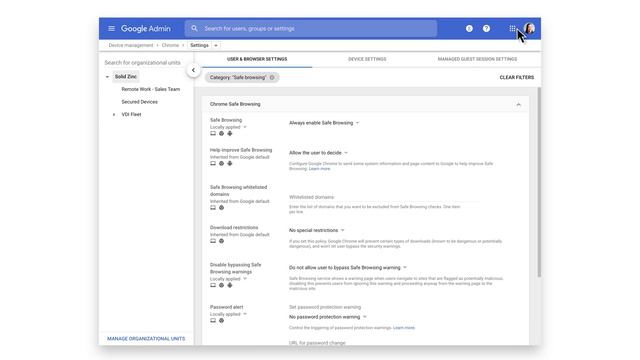
Task: Click the Download restrictions setting label
Action: pos(234,227)
